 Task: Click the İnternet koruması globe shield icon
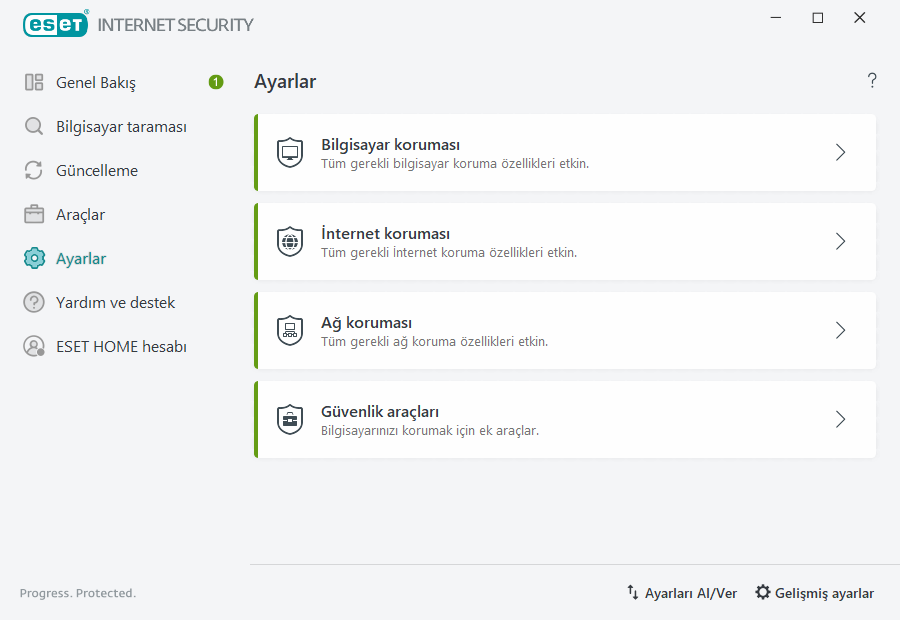290,241
